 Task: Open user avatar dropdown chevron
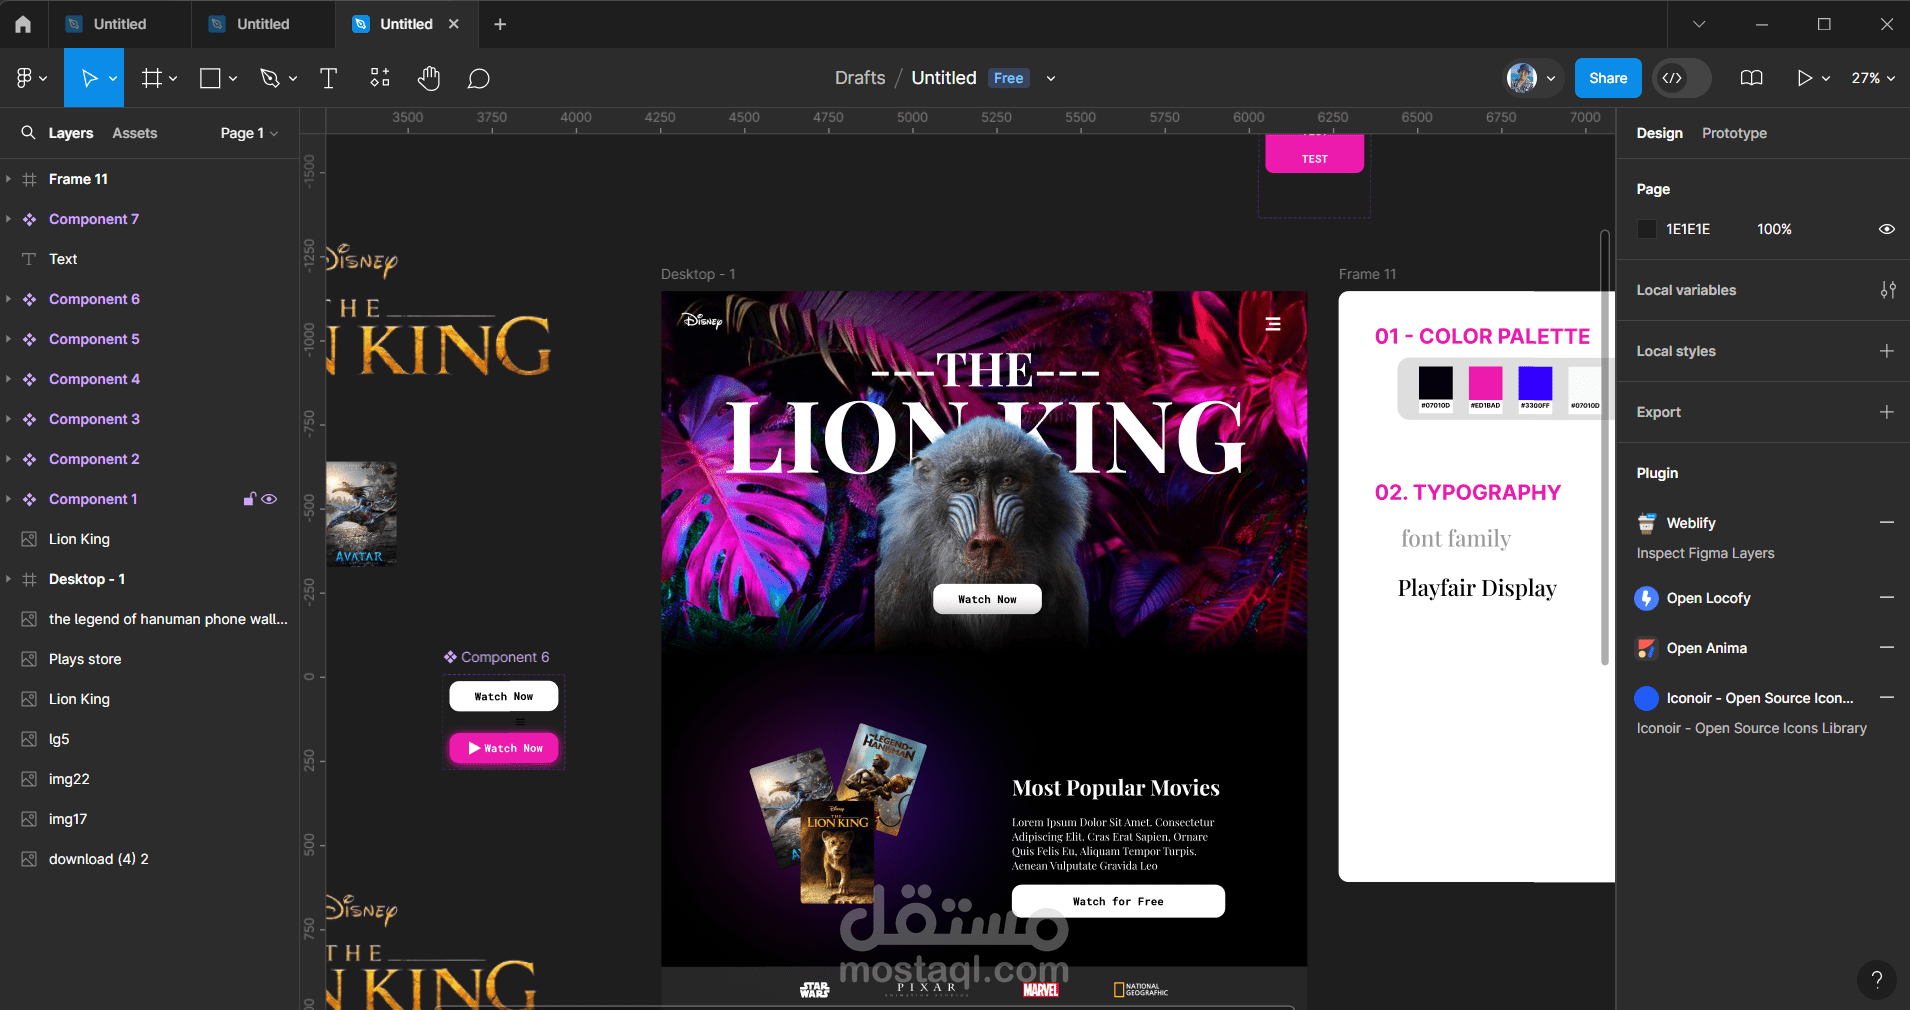(1551, 78)
